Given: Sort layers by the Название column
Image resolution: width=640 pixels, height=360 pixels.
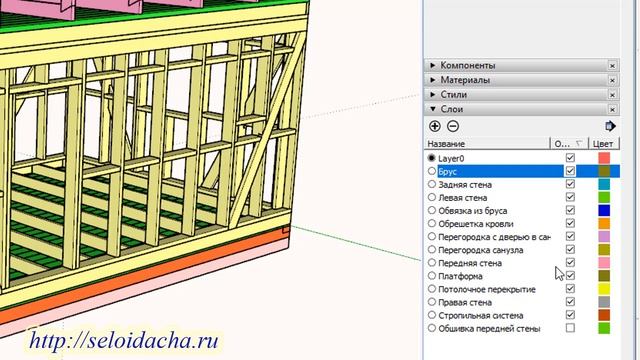Looking at the screenshot, I should [x=487, y=144].
